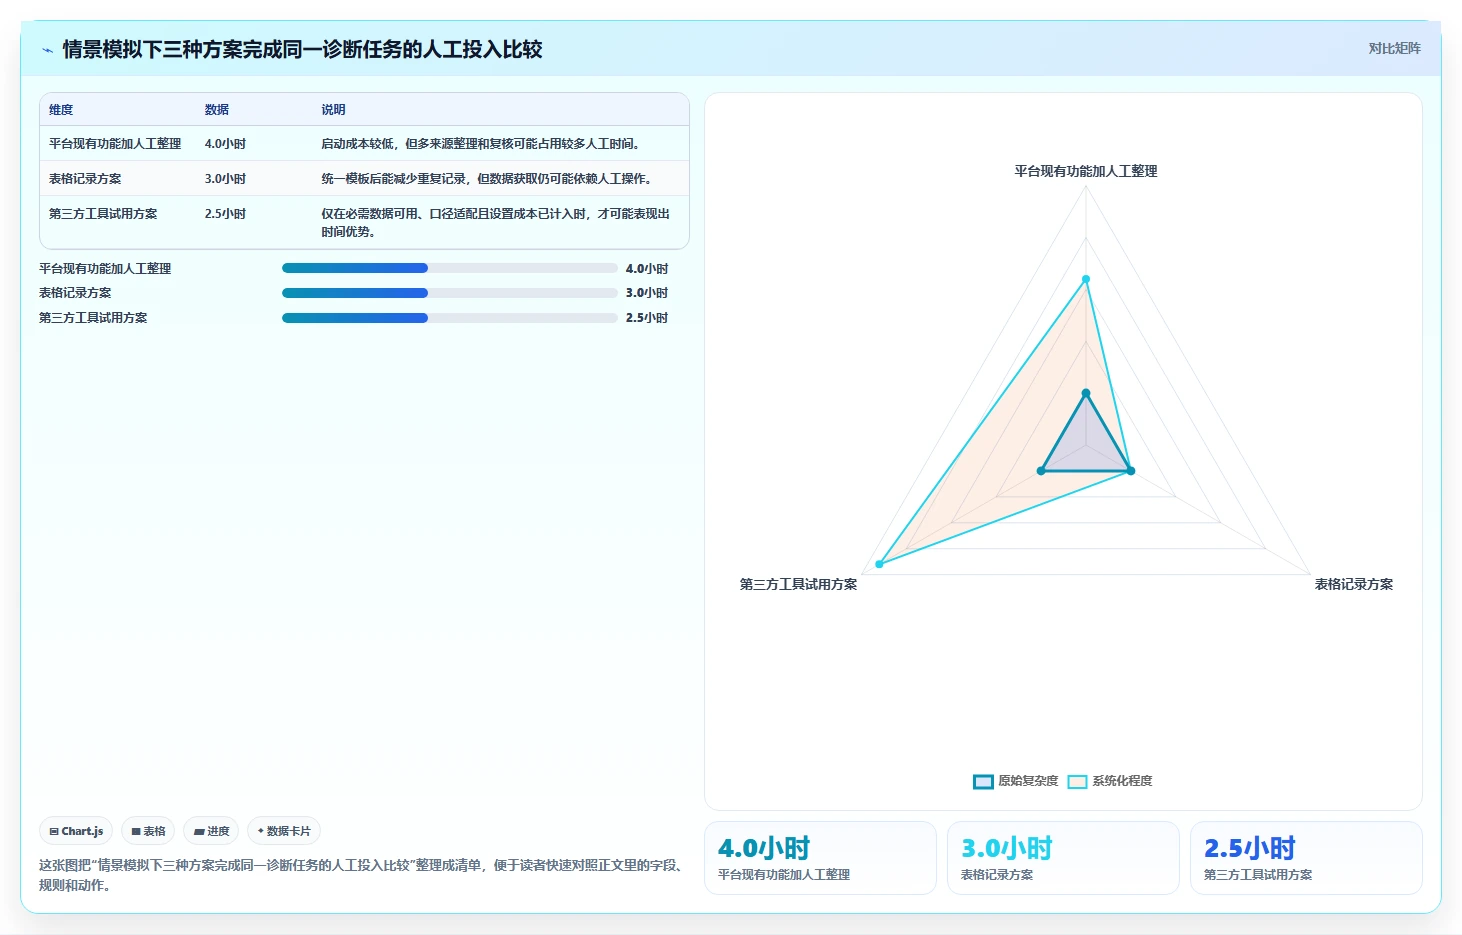
Task: Toggle the 原始复杂度 legend swatch
Action: point(983,781)
